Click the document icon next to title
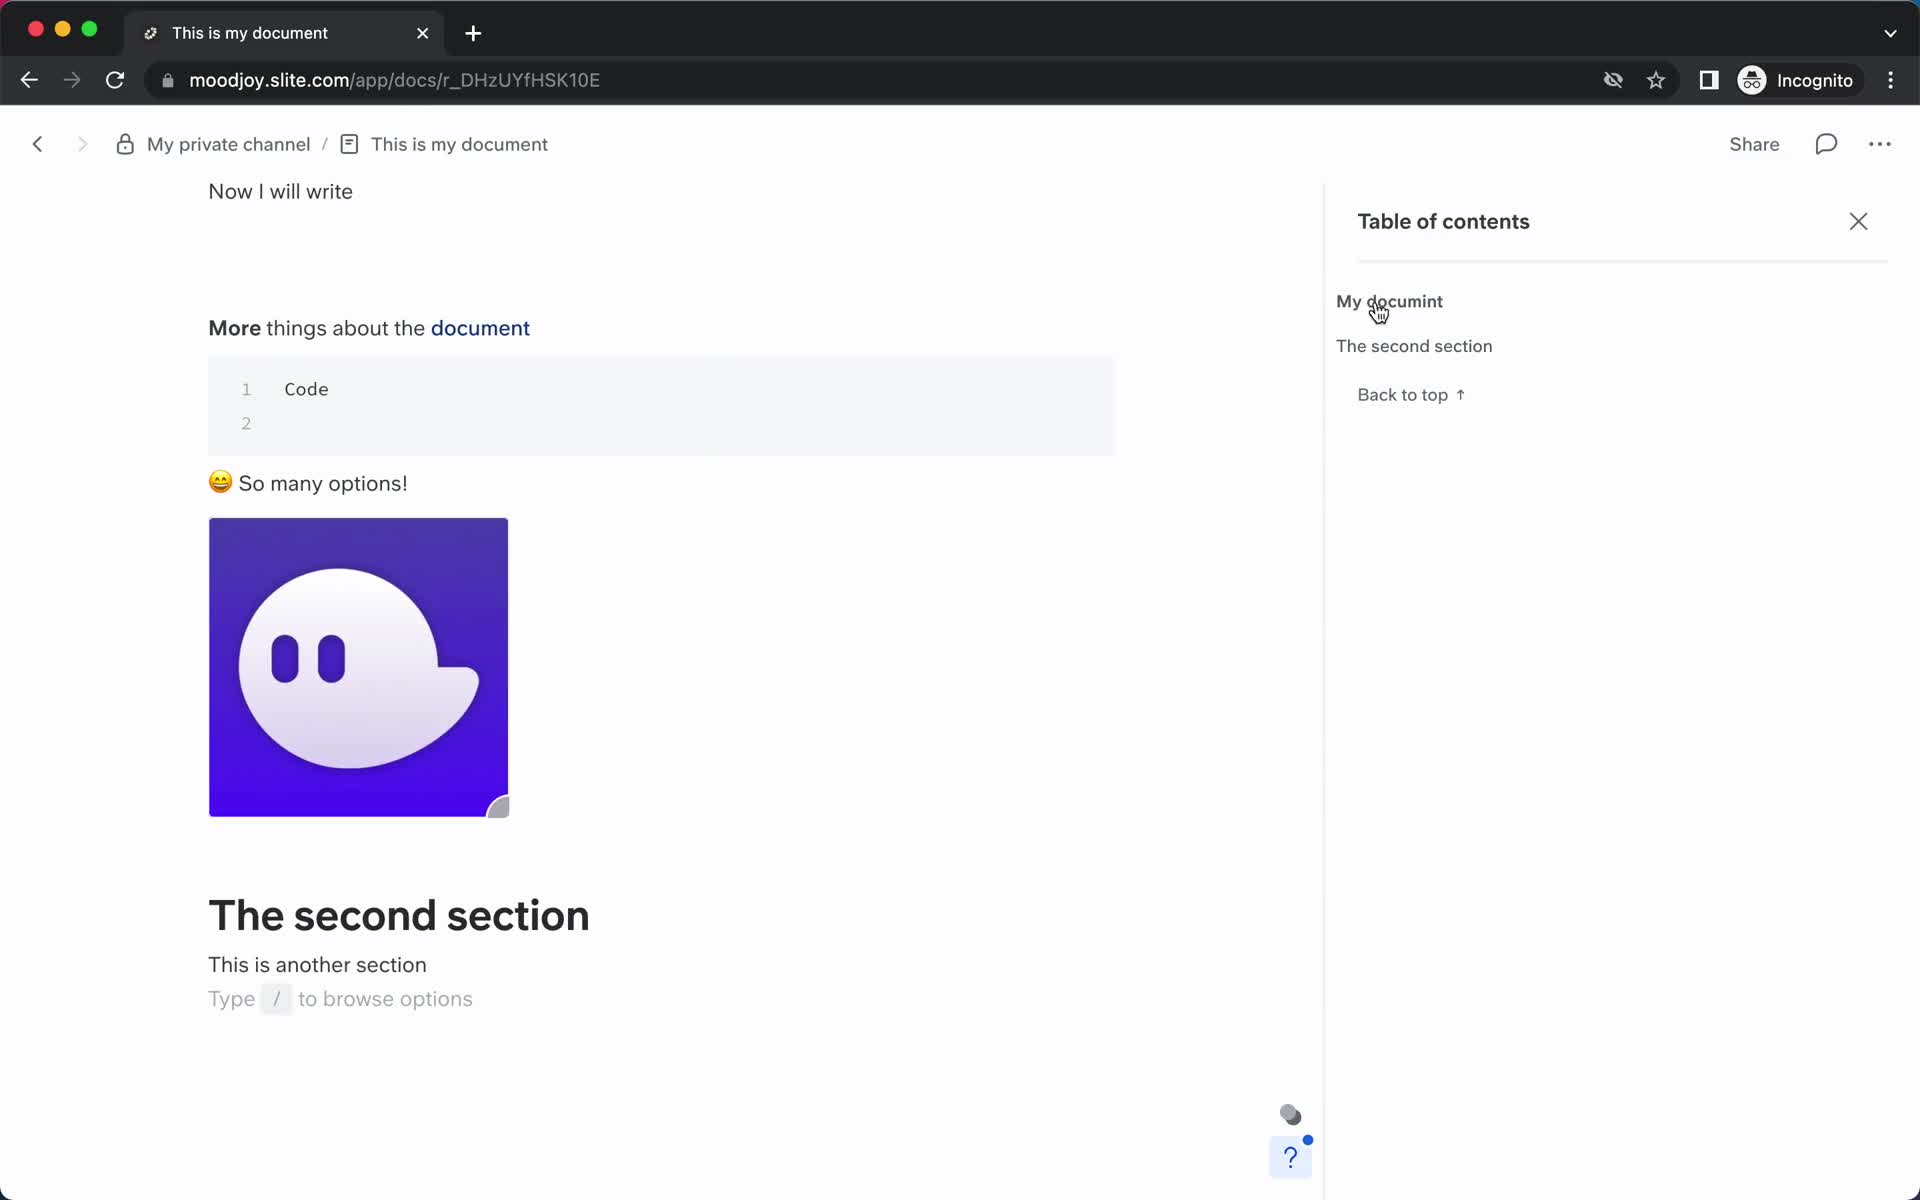Image resolution: width=1920 pixels, height=1200 pixels. tap(348, 144)
